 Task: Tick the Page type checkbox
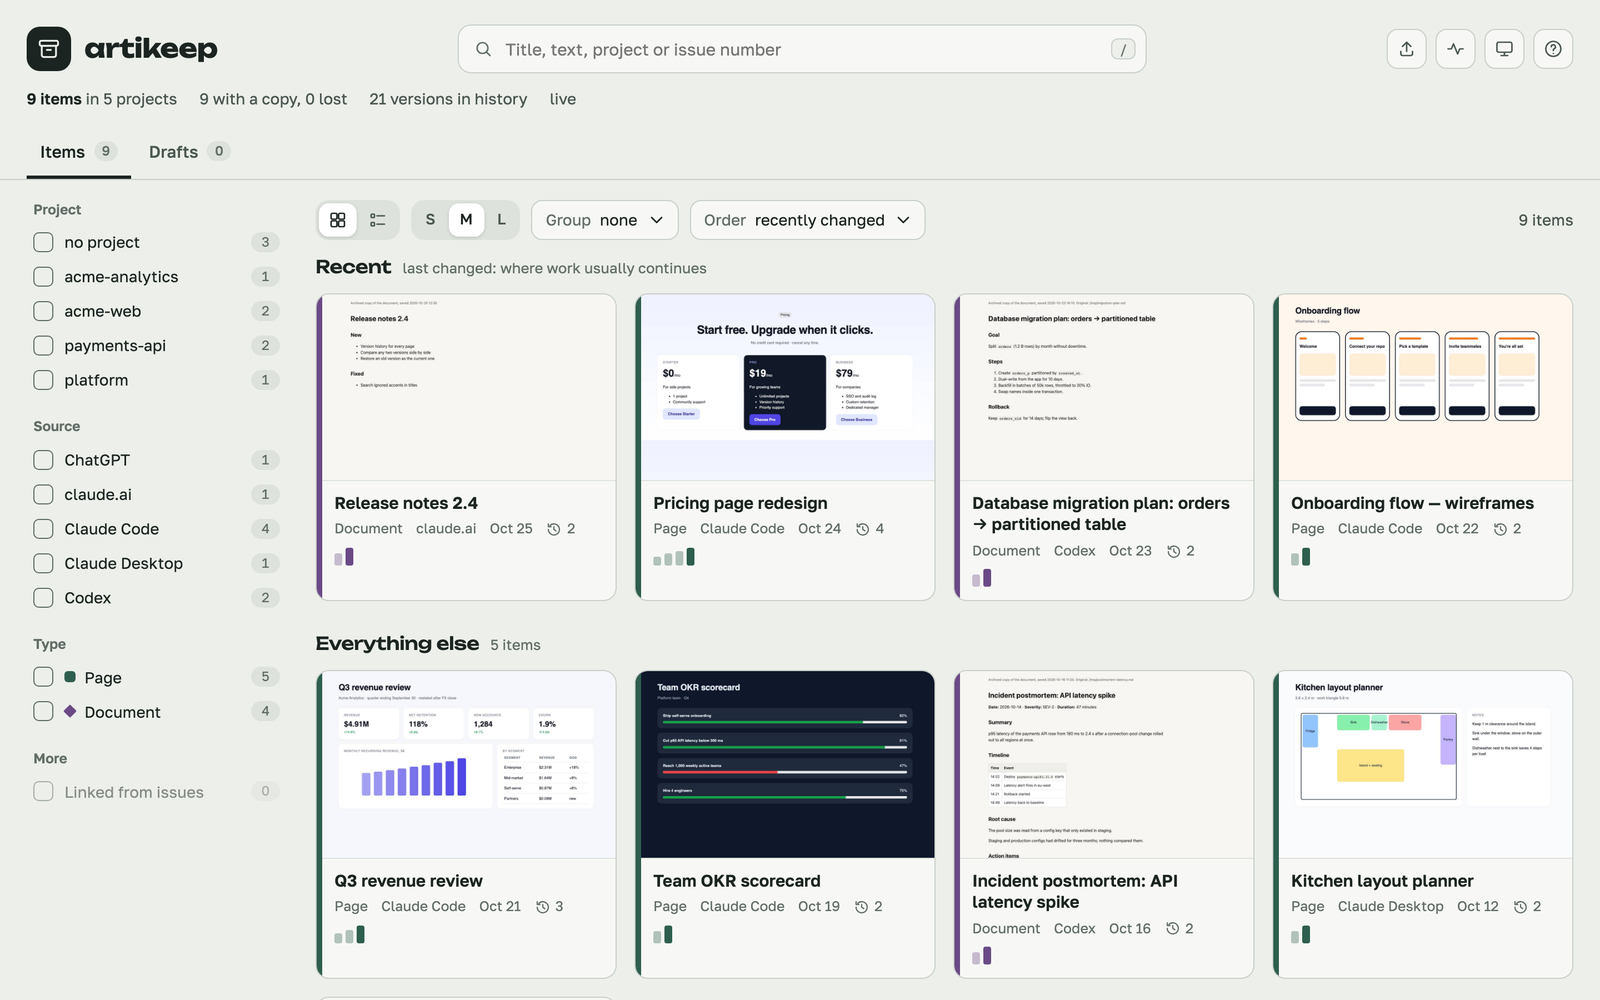pyautogui.click(x=43, y=677)
